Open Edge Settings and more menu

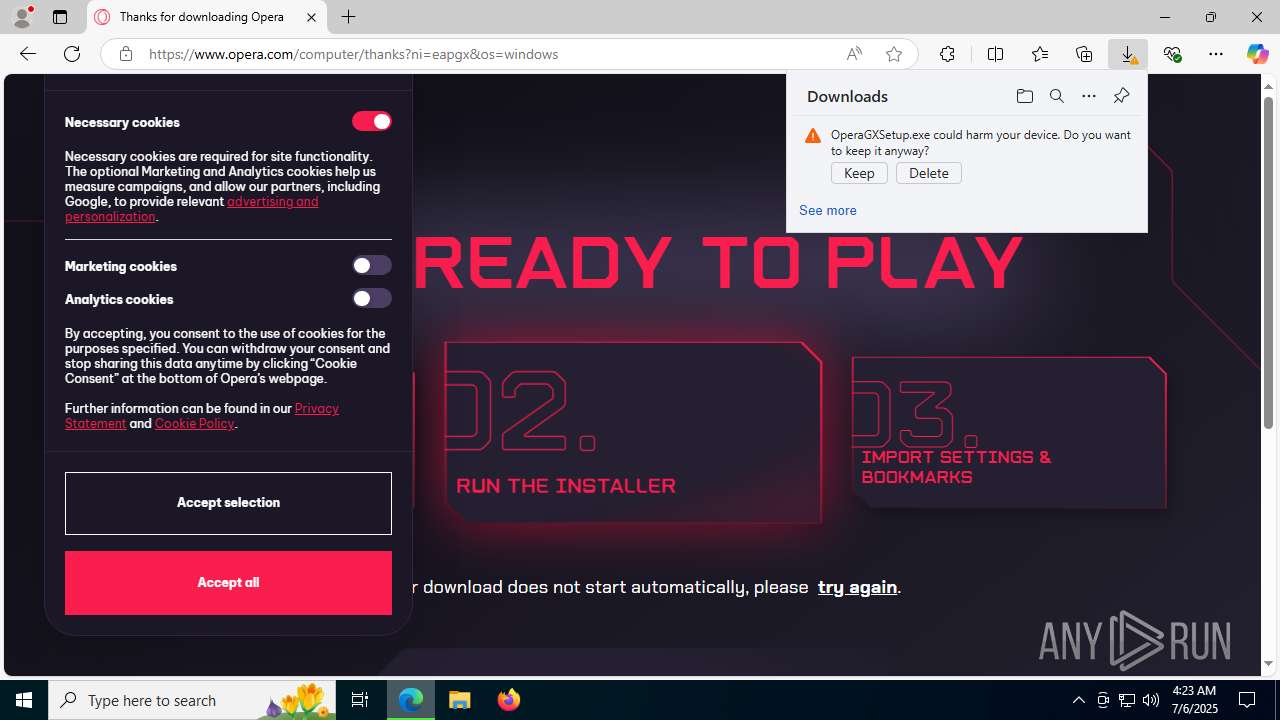(1216, 54)
